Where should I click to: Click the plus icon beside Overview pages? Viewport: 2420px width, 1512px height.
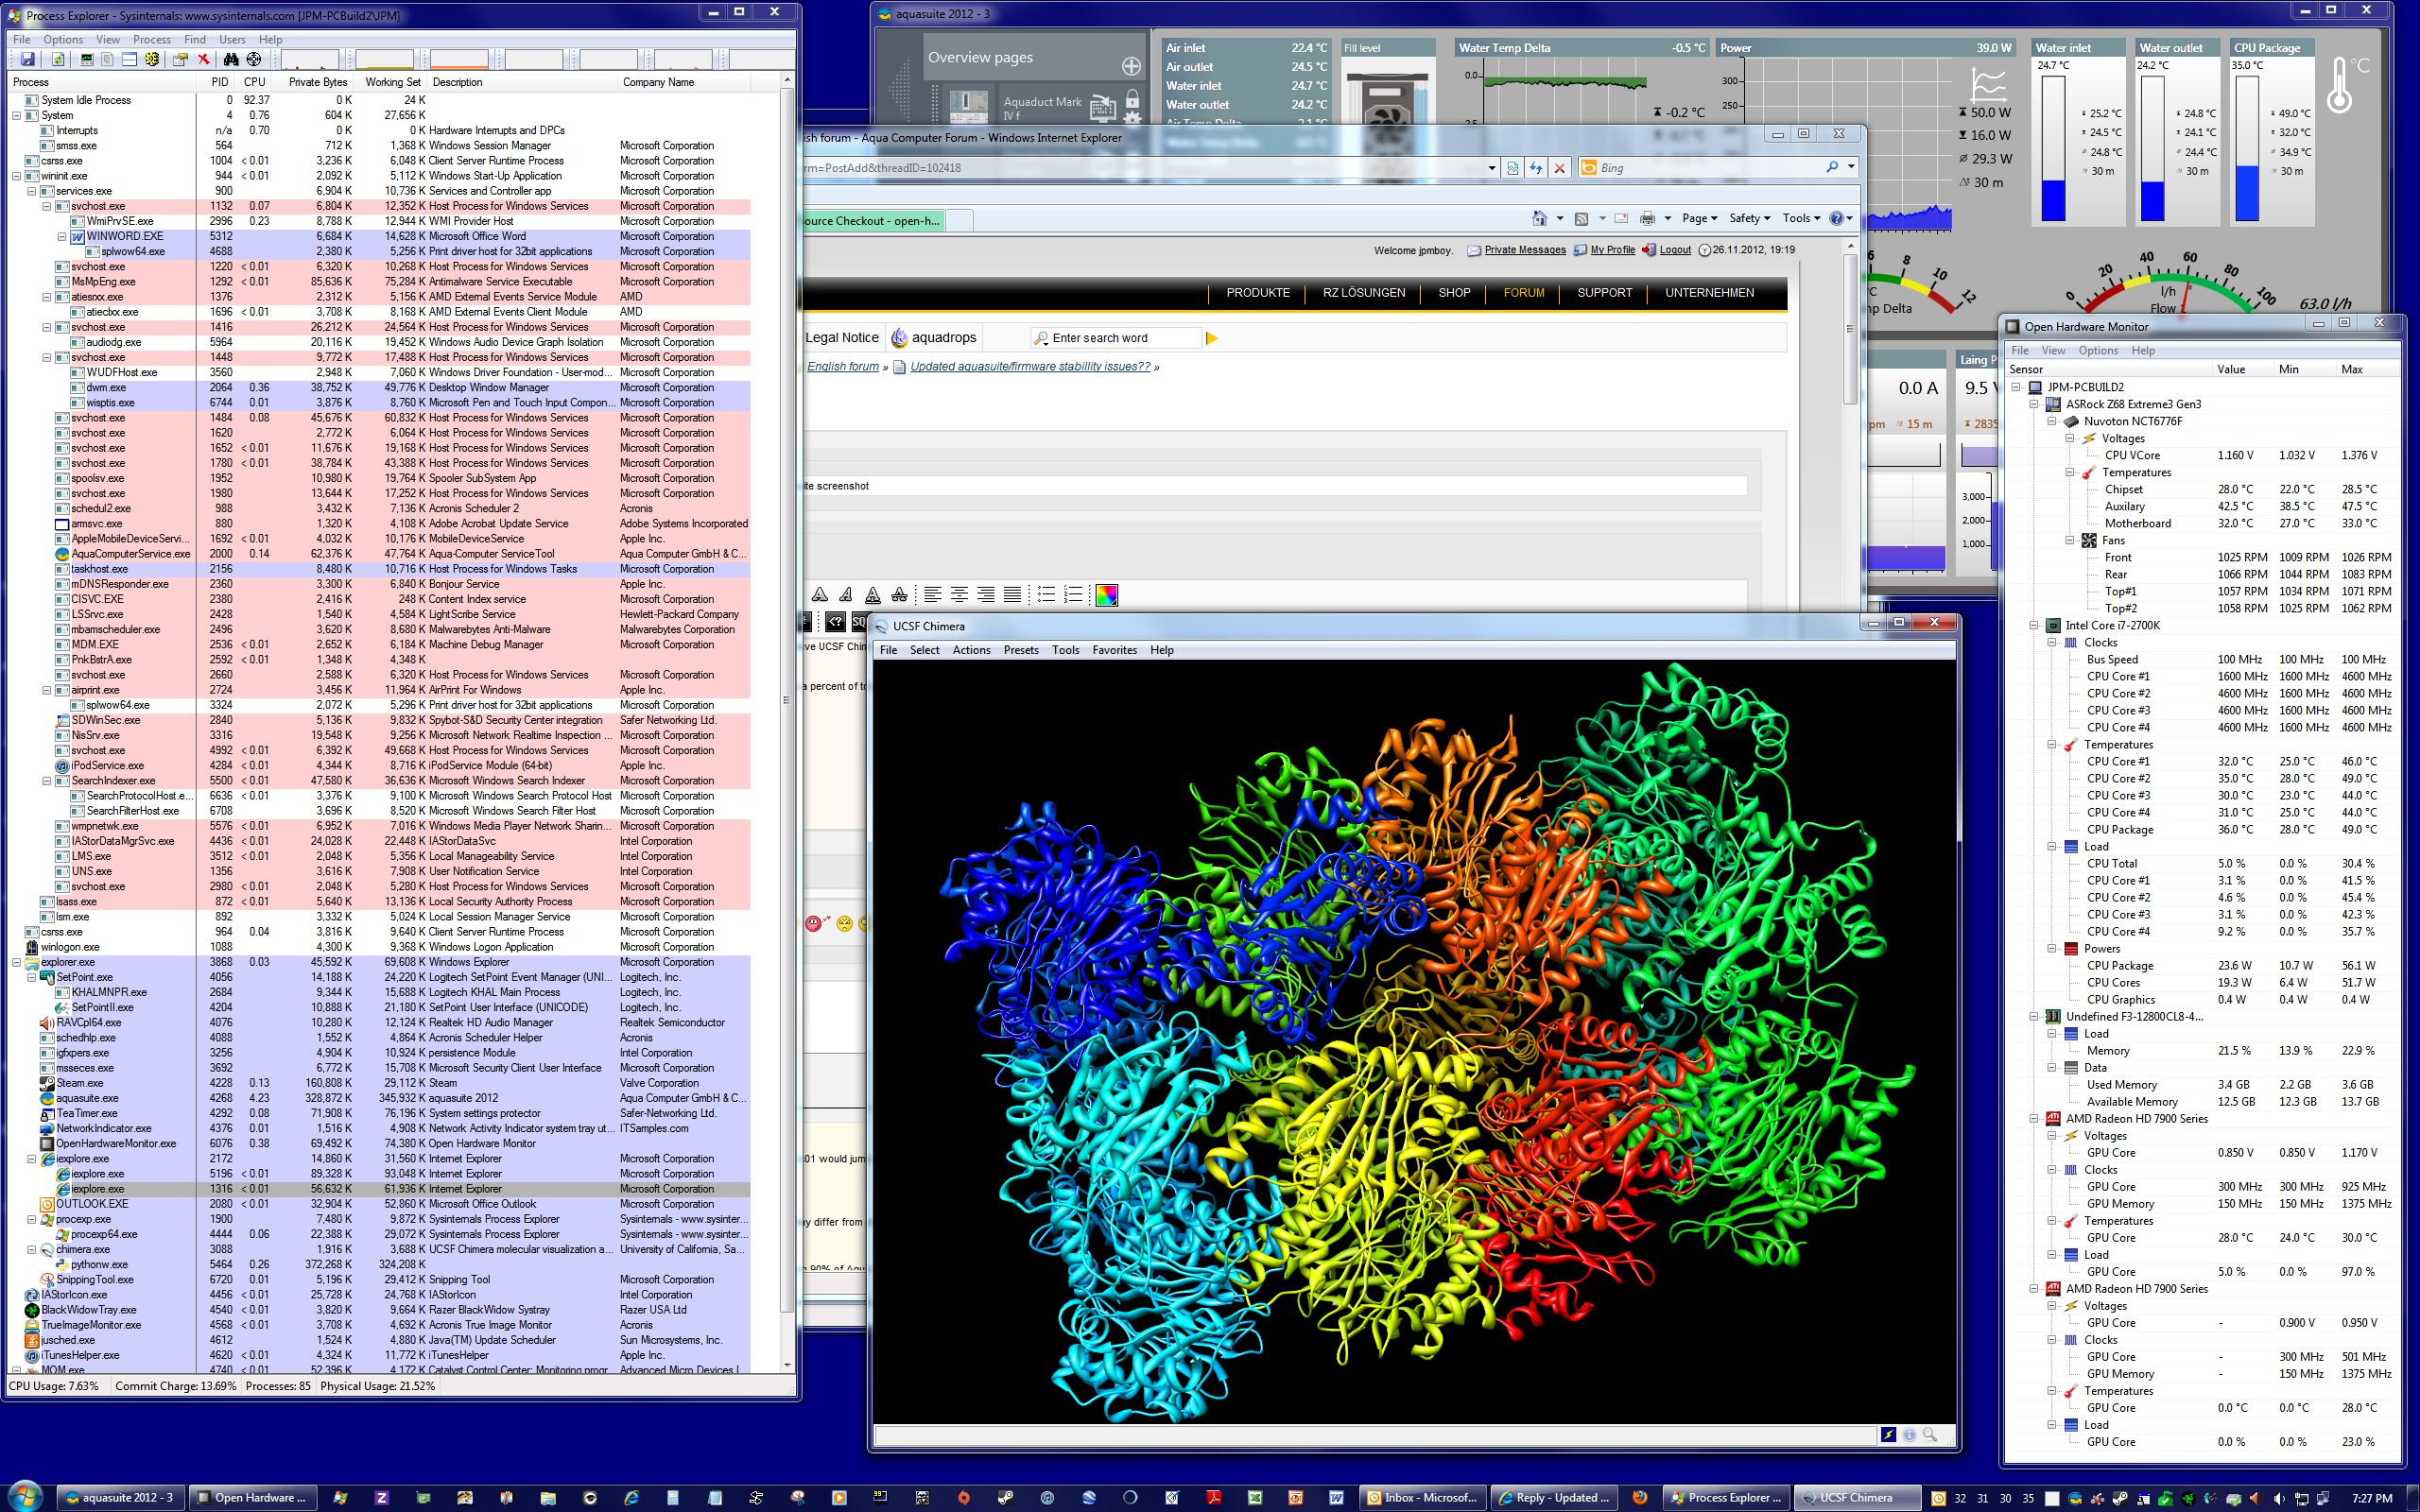pyautogui.click(x=1131, y=66)
